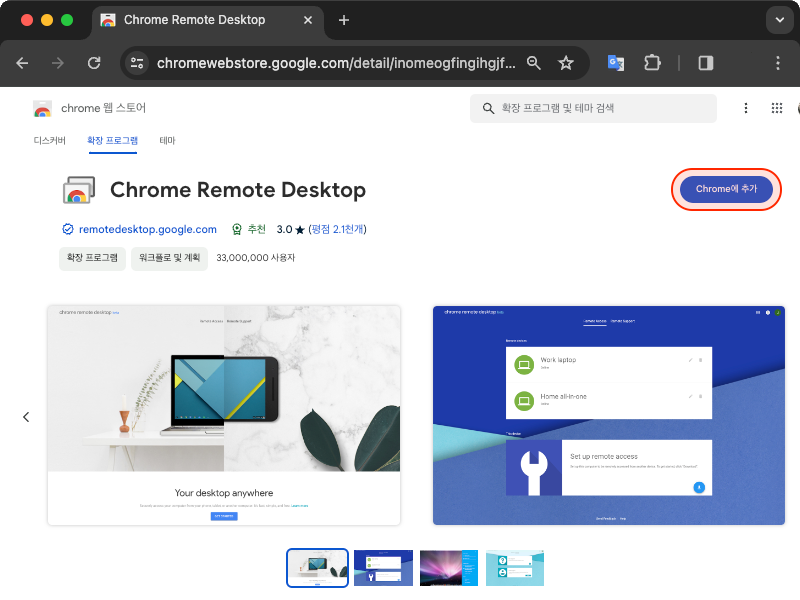Click the Chrome에 추가 button
The width and height of the screenshot is (800, 600).
726,189
